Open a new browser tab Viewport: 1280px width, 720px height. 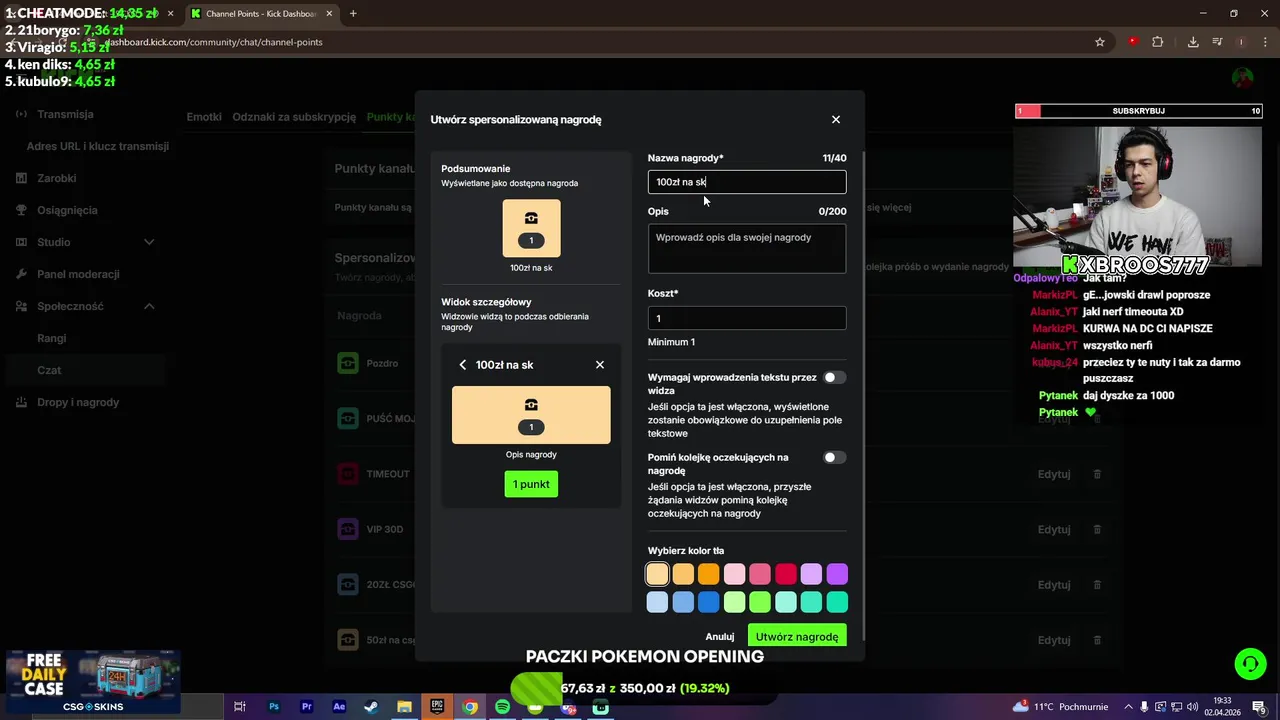tap(353, 14)
